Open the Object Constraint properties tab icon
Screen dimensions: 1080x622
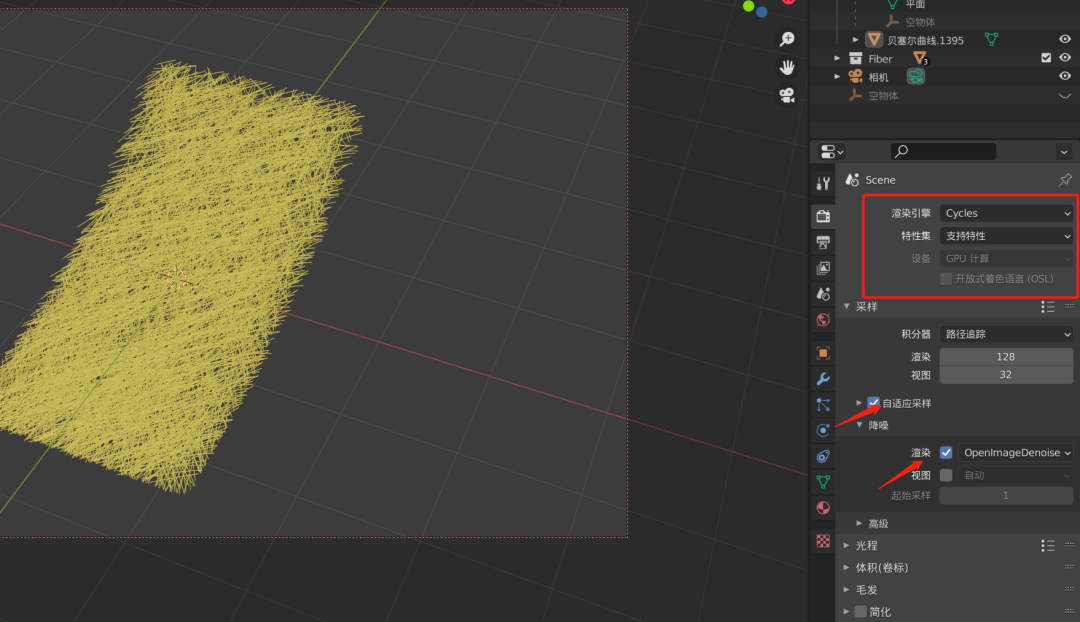tap(823, 456)
